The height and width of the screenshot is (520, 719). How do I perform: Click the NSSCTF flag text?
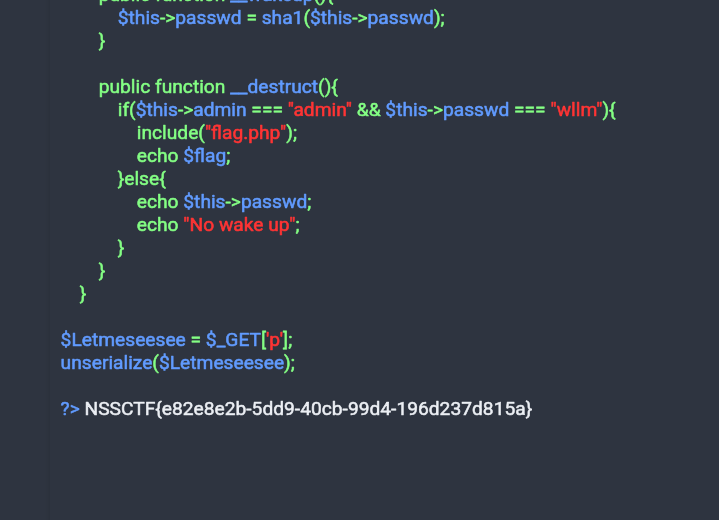pos(308,409)
